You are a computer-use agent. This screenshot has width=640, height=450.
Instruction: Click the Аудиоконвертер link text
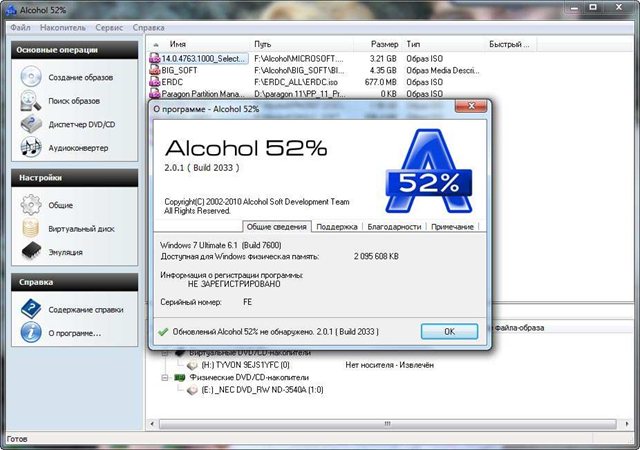pos(78,148)
